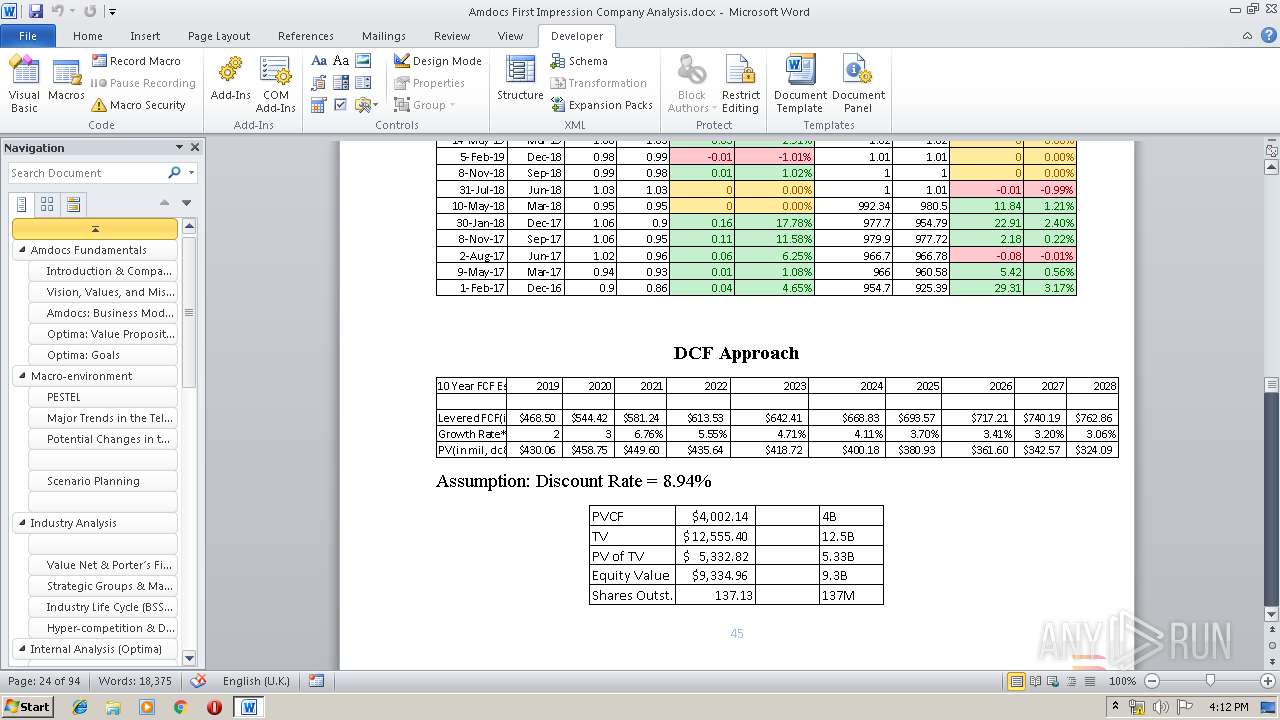Click Zoom Out minus button
The width and height of the screenshot is (1280, 720).
coord(1152,681)
